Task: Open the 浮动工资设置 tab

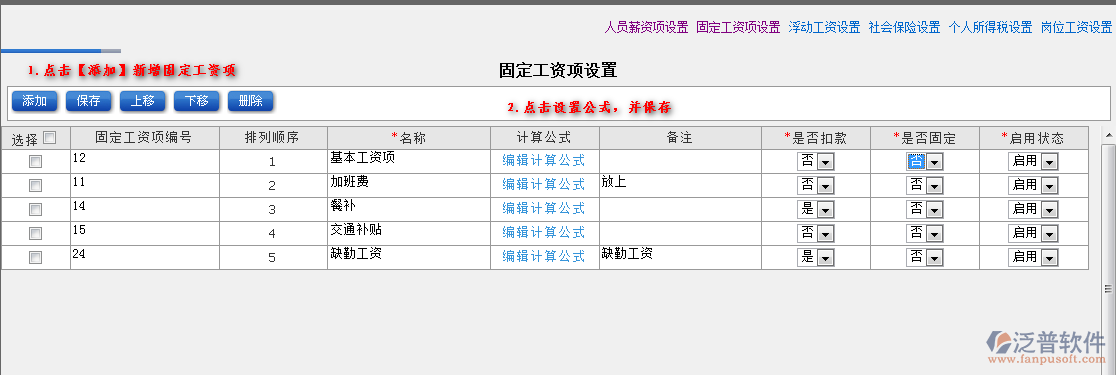Action: (x=824, y=28)
